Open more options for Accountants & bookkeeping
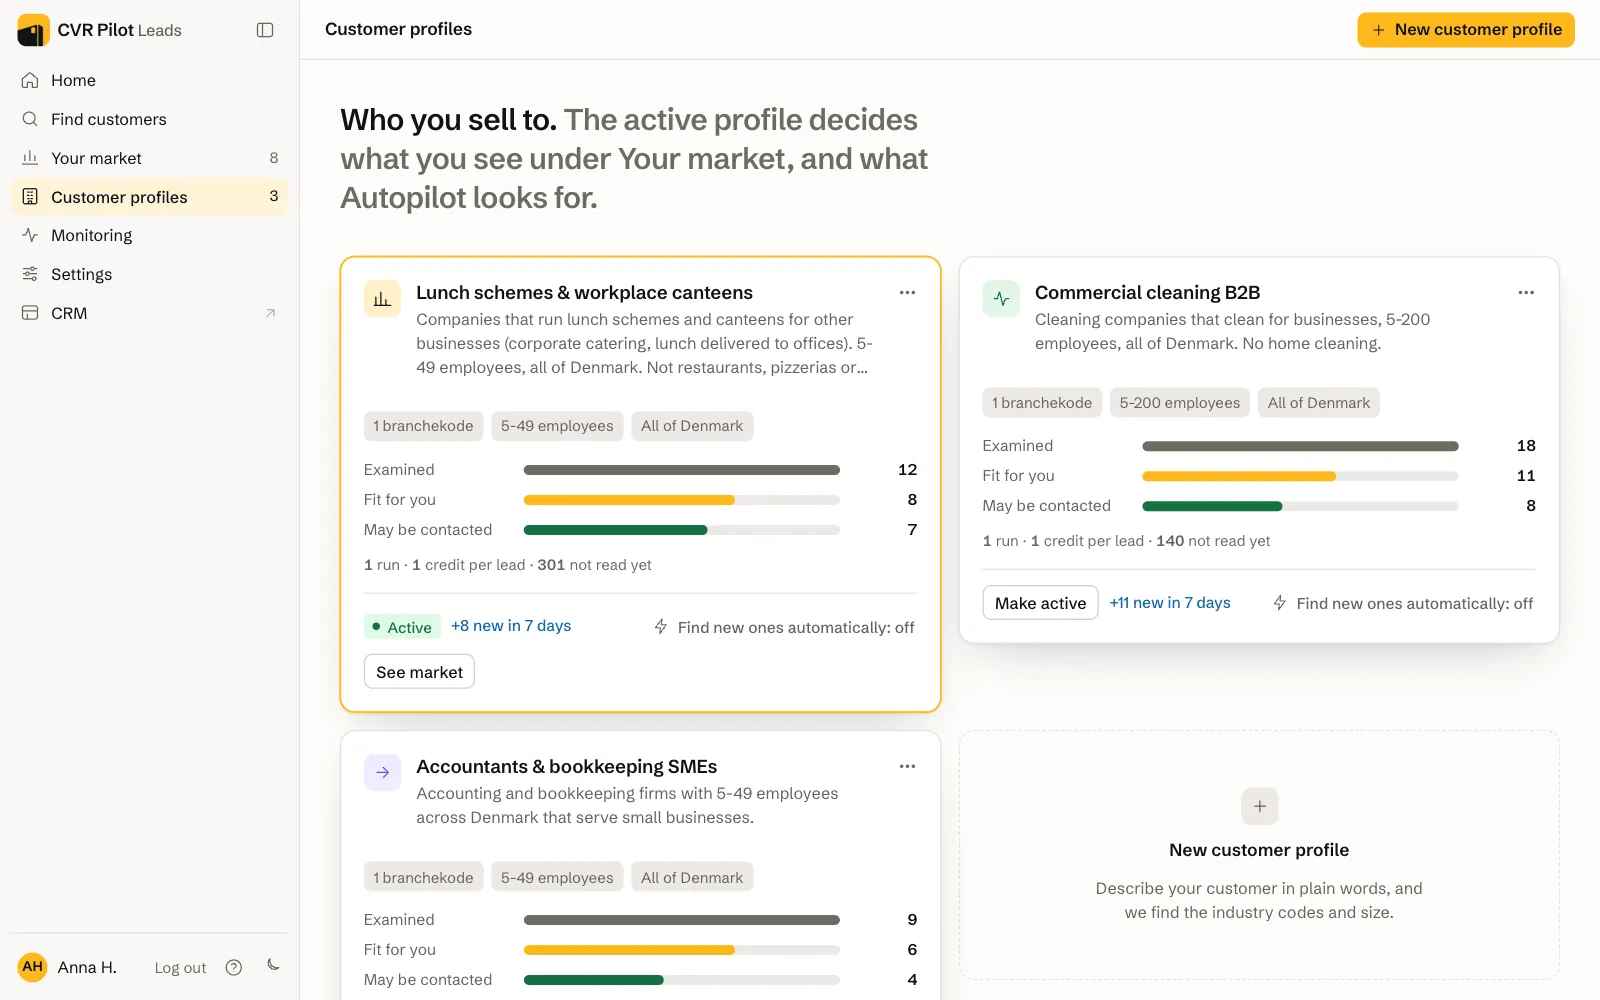This screenshot has height=1000, width=1600. tap(907, 767)
